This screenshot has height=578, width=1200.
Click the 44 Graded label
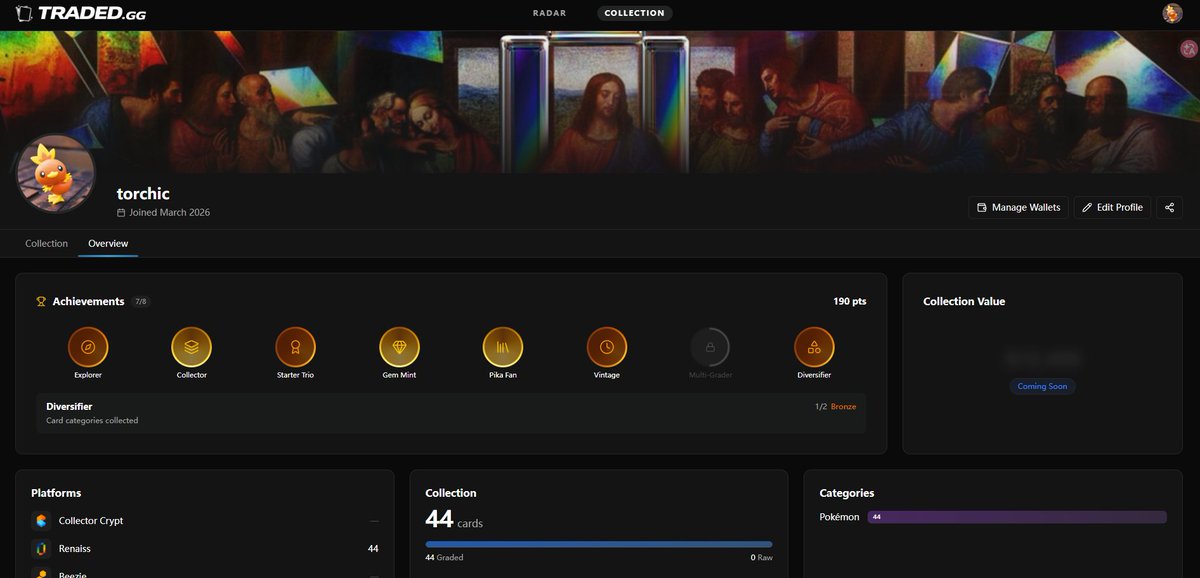point(444,557)
